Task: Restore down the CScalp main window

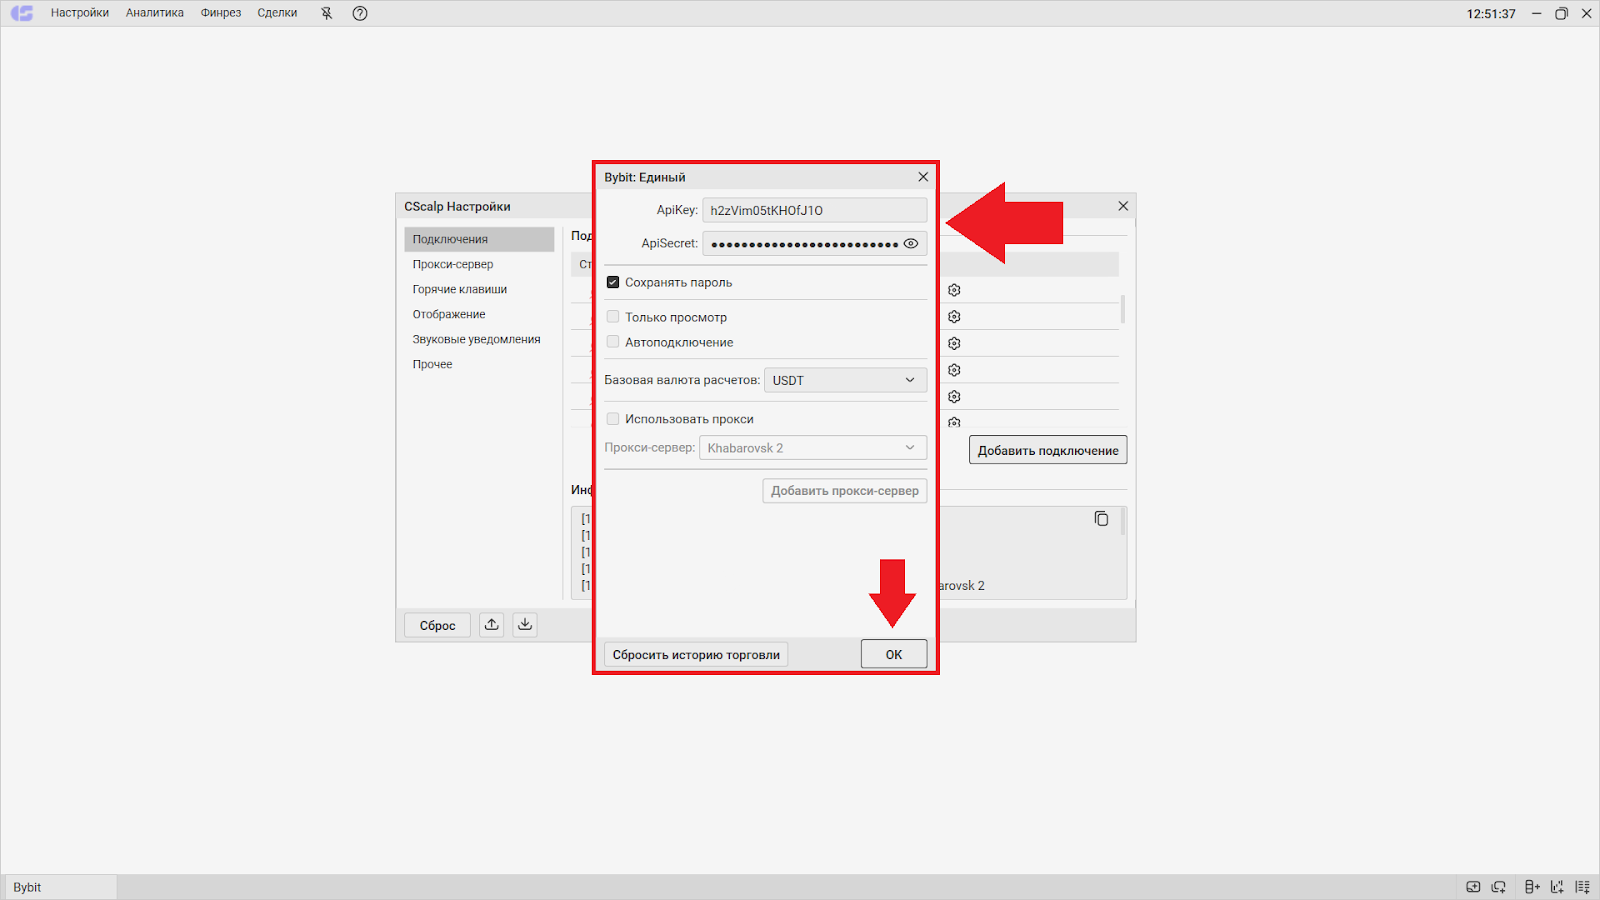Action: click(x=1561, y=13)
